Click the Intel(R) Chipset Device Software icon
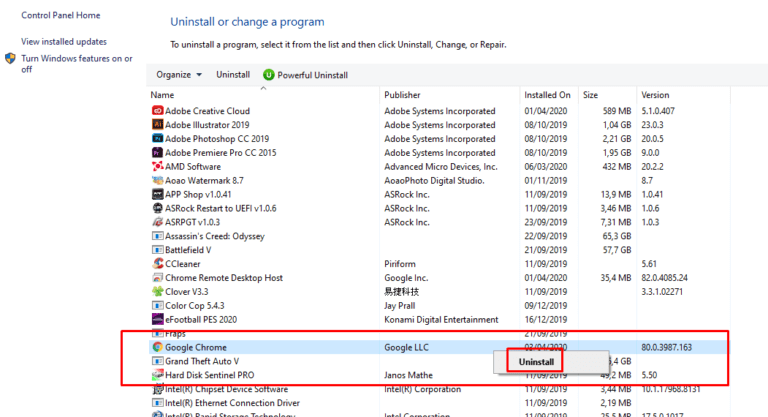Image resolution: width=768 pixels, height=417 pixels. coord(157,389)
